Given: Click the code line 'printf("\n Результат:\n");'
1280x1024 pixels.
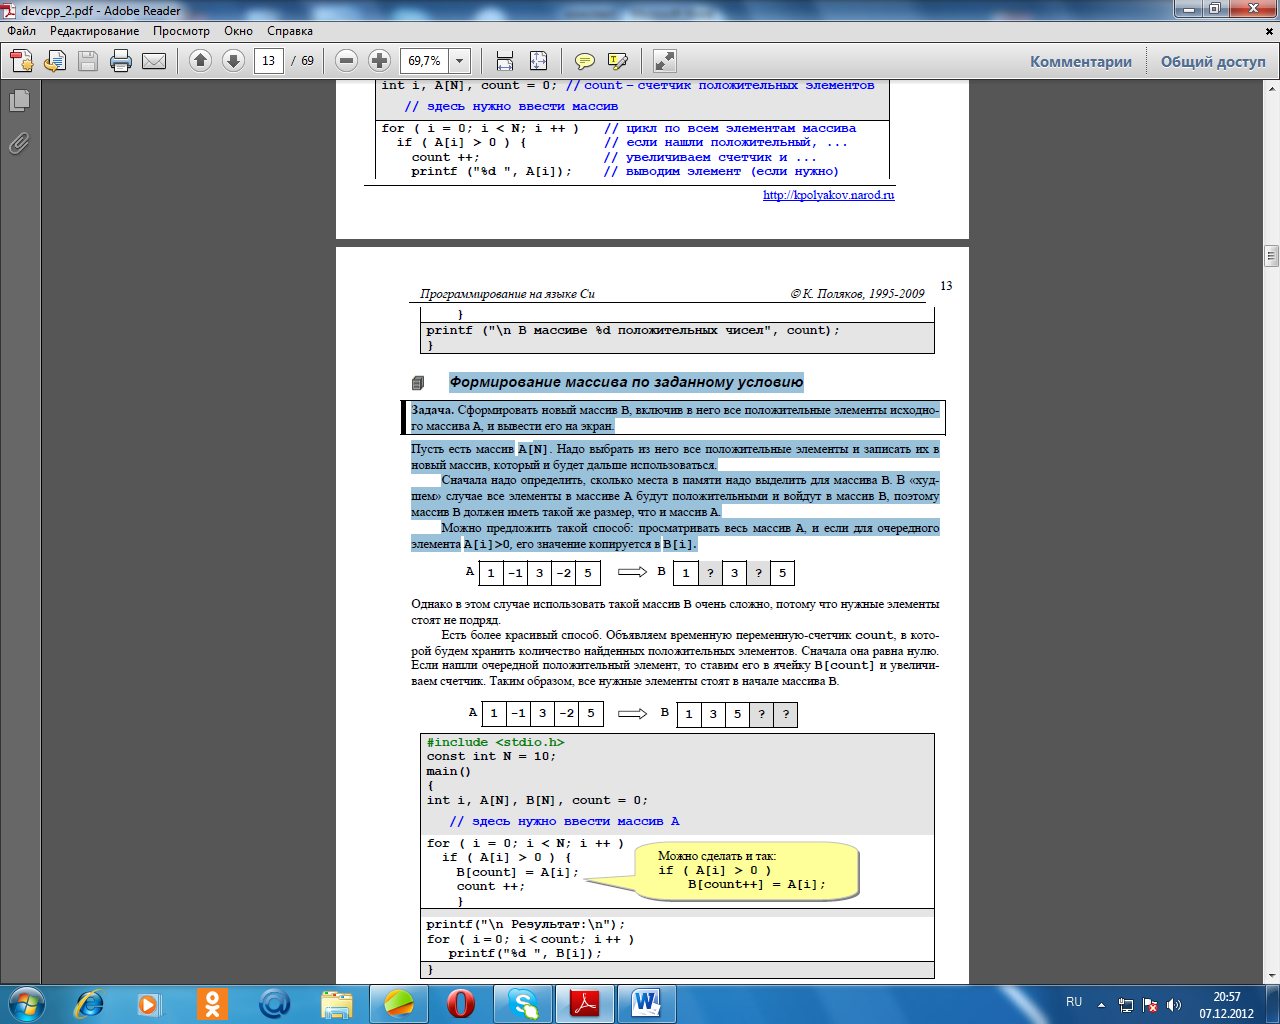Looking at the screenshot, I should coord(526,924).
